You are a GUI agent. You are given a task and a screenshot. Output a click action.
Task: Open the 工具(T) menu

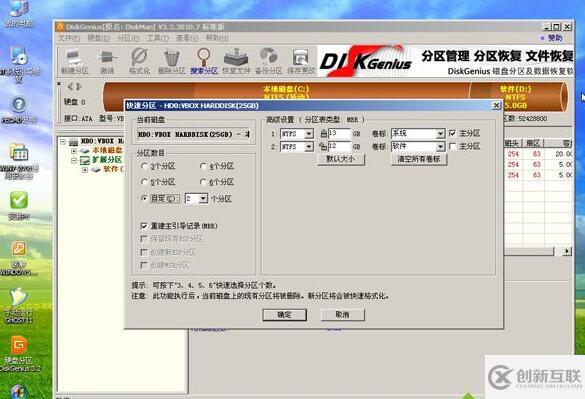point(157,38)
